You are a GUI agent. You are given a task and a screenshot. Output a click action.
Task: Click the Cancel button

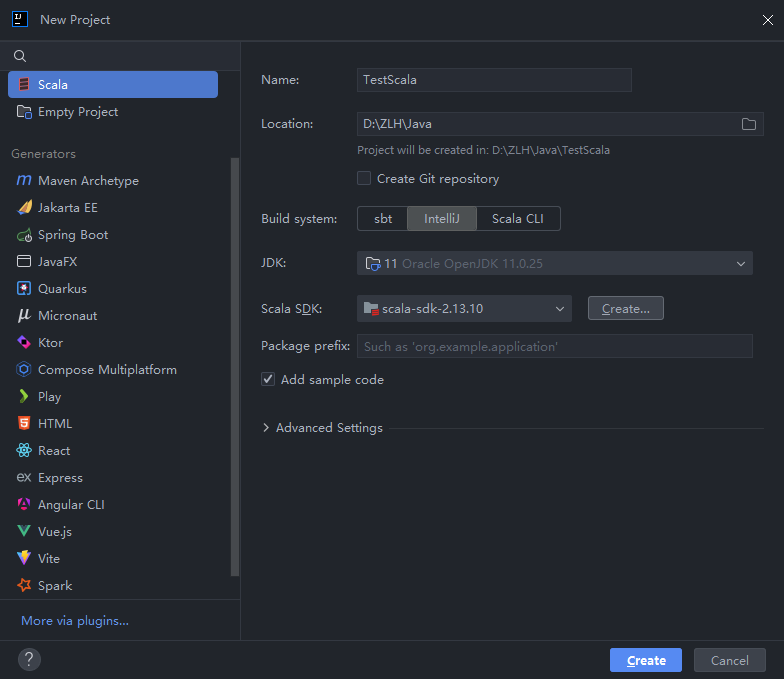pyautogui.click(x=730, y=660)
